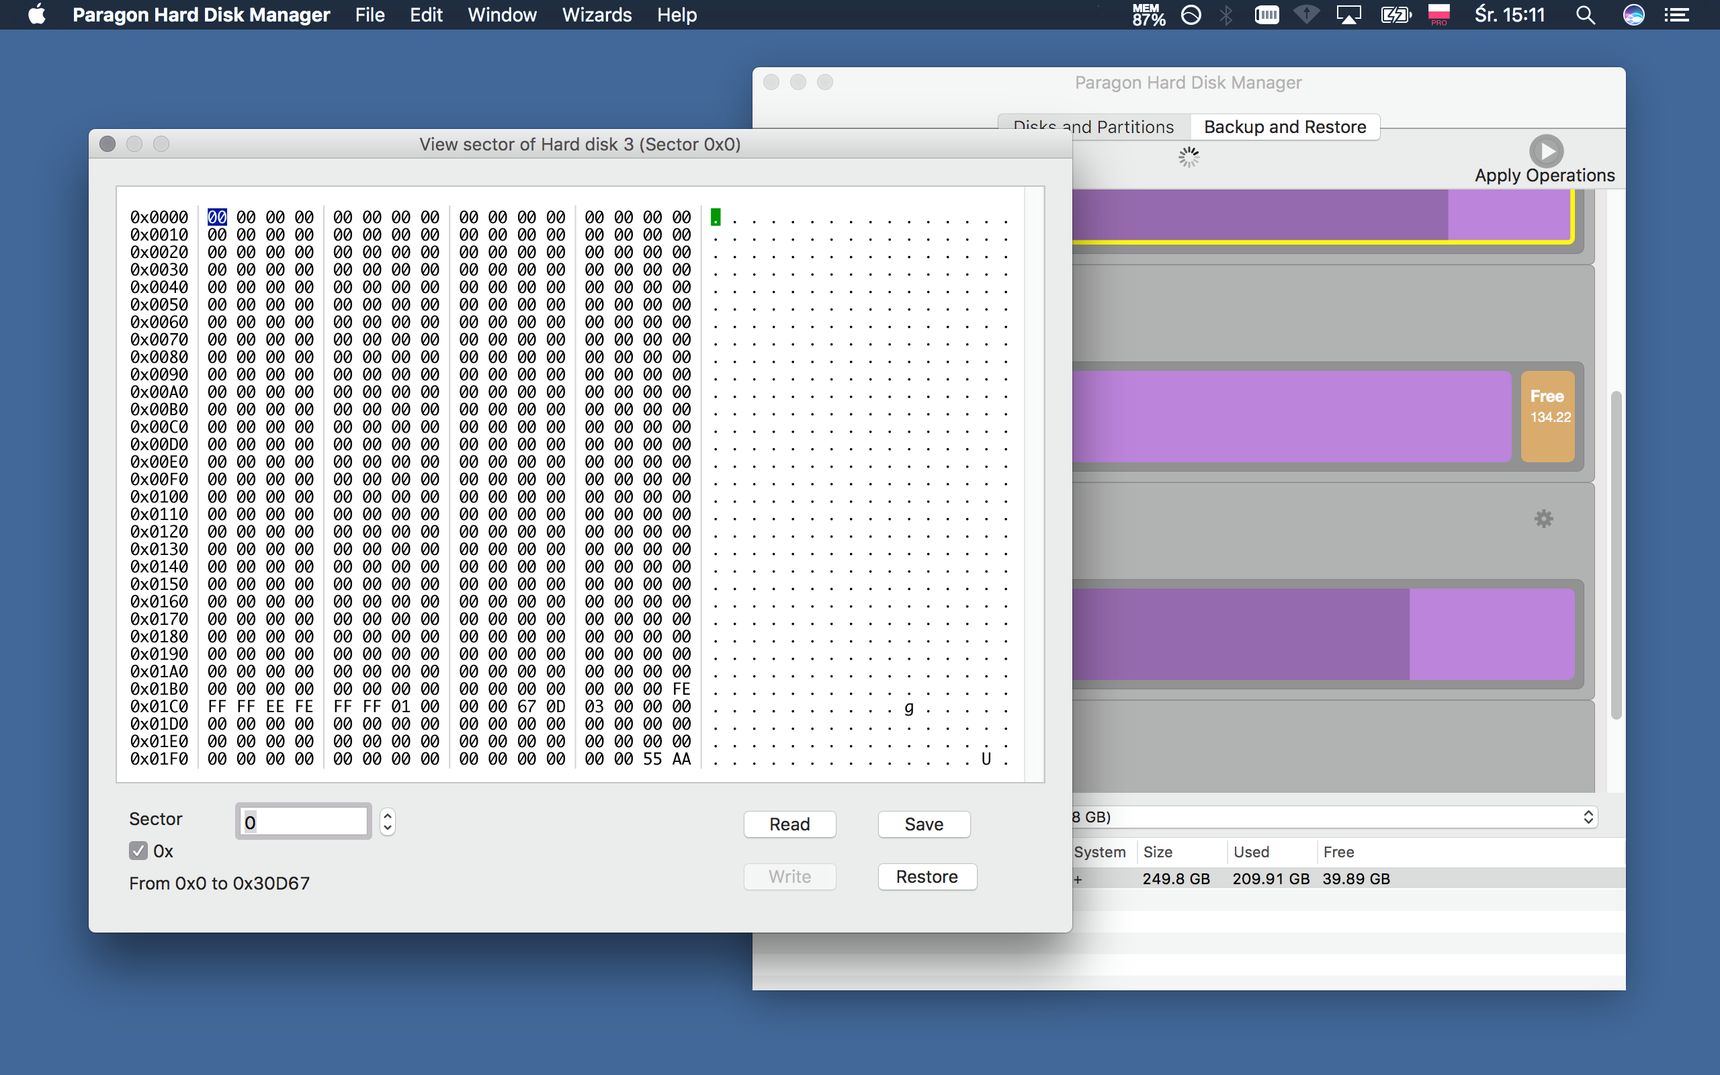Open the Wi-Fi status menu
Screen dimensions: 1720x1075
coord(1307,15)
